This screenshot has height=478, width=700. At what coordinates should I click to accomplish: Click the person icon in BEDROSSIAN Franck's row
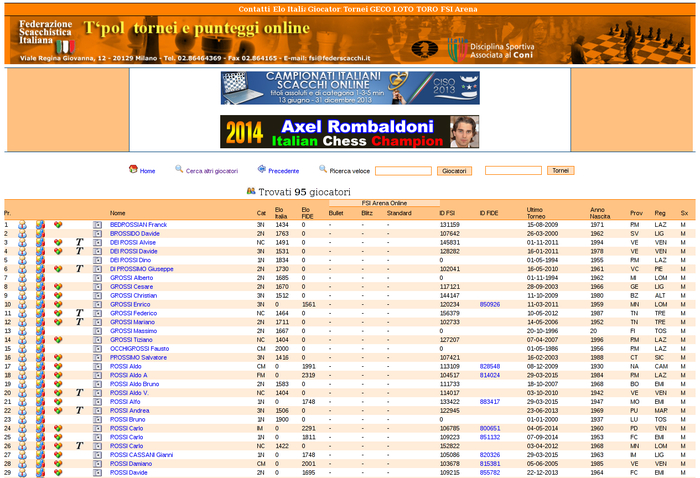coord(22,225)
